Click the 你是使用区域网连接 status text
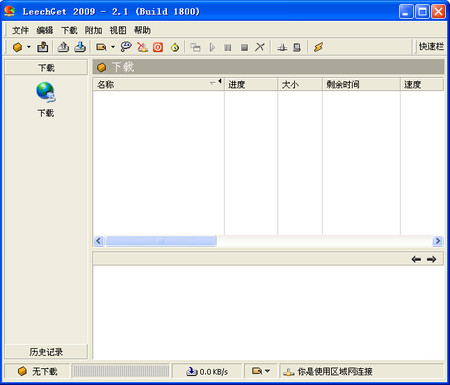Image resolution: width=450 pixels, height=385 pixels. 335,371
